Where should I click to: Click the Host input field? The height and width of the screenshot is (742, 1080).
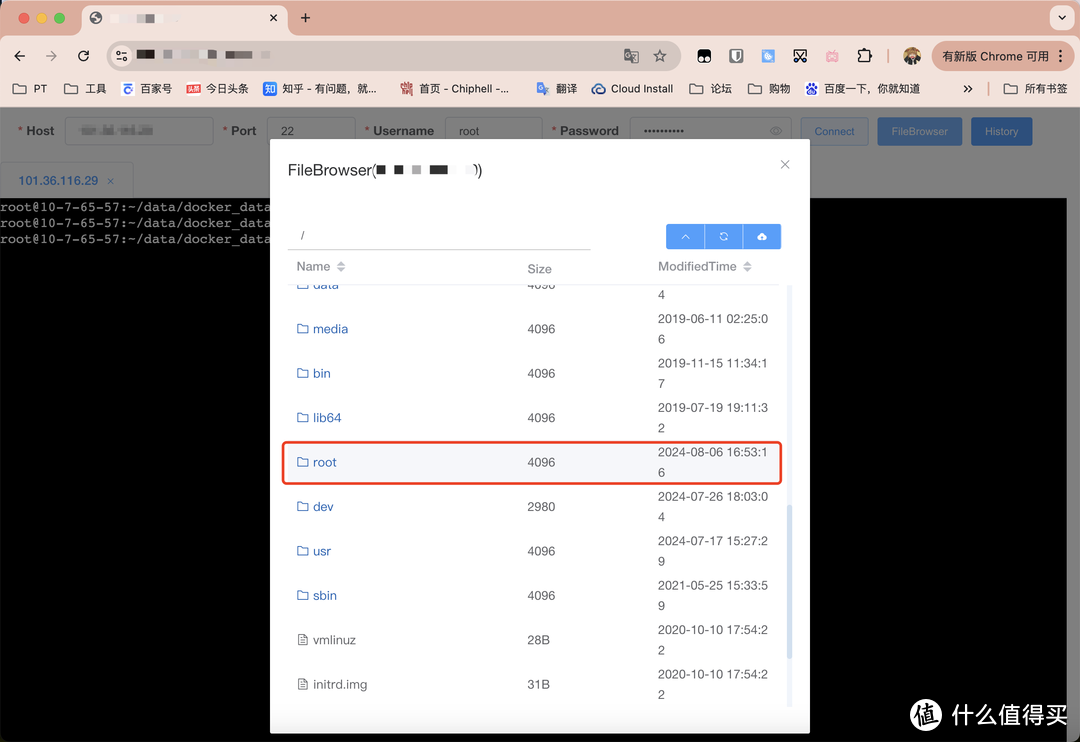(139, 131)
